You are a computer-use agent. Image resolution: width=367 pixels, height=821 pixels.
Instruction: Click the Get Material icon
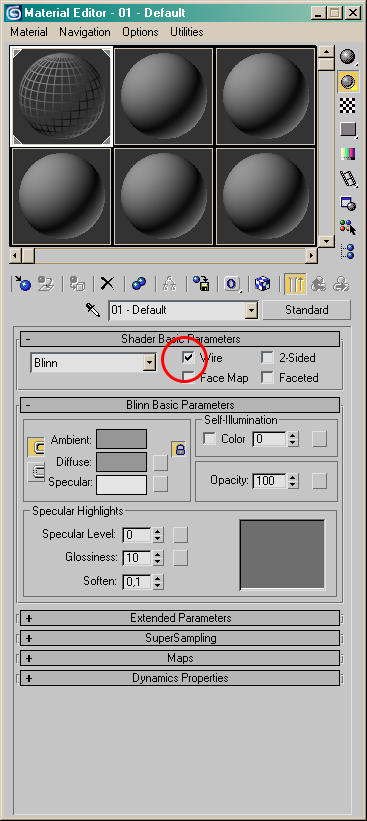pos(24,284)
